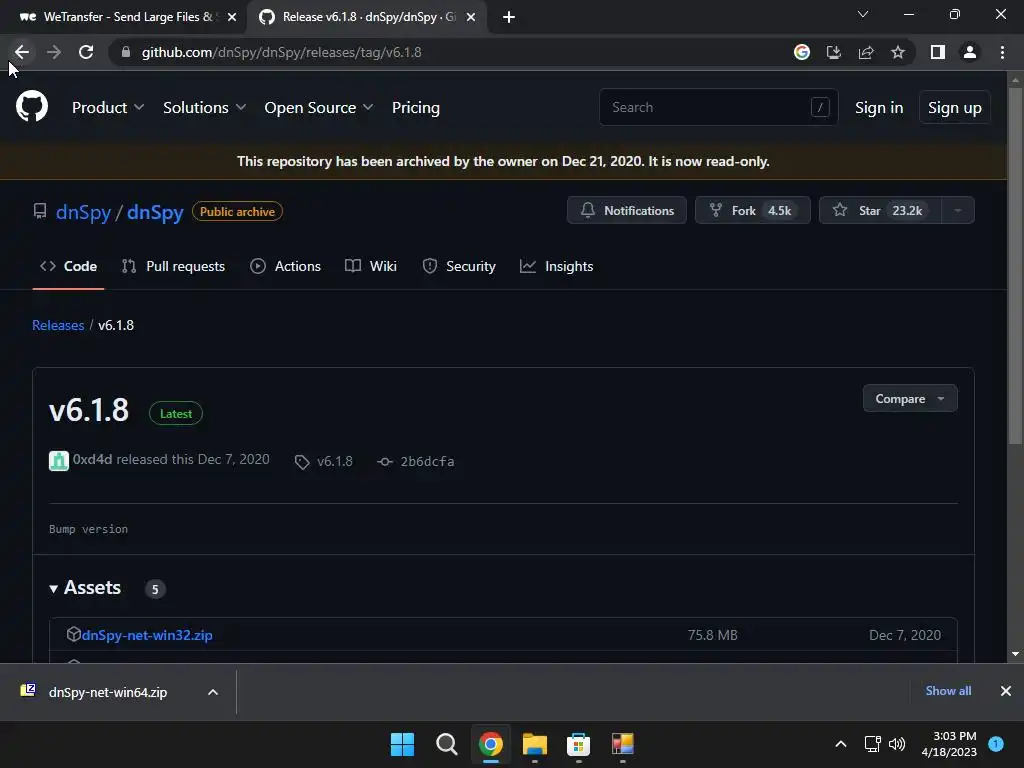Image resolution: width=1024 pixels, height=768 pixels.
Task: Open the dropdown arrow next to Star
Action: pos(958,210)
